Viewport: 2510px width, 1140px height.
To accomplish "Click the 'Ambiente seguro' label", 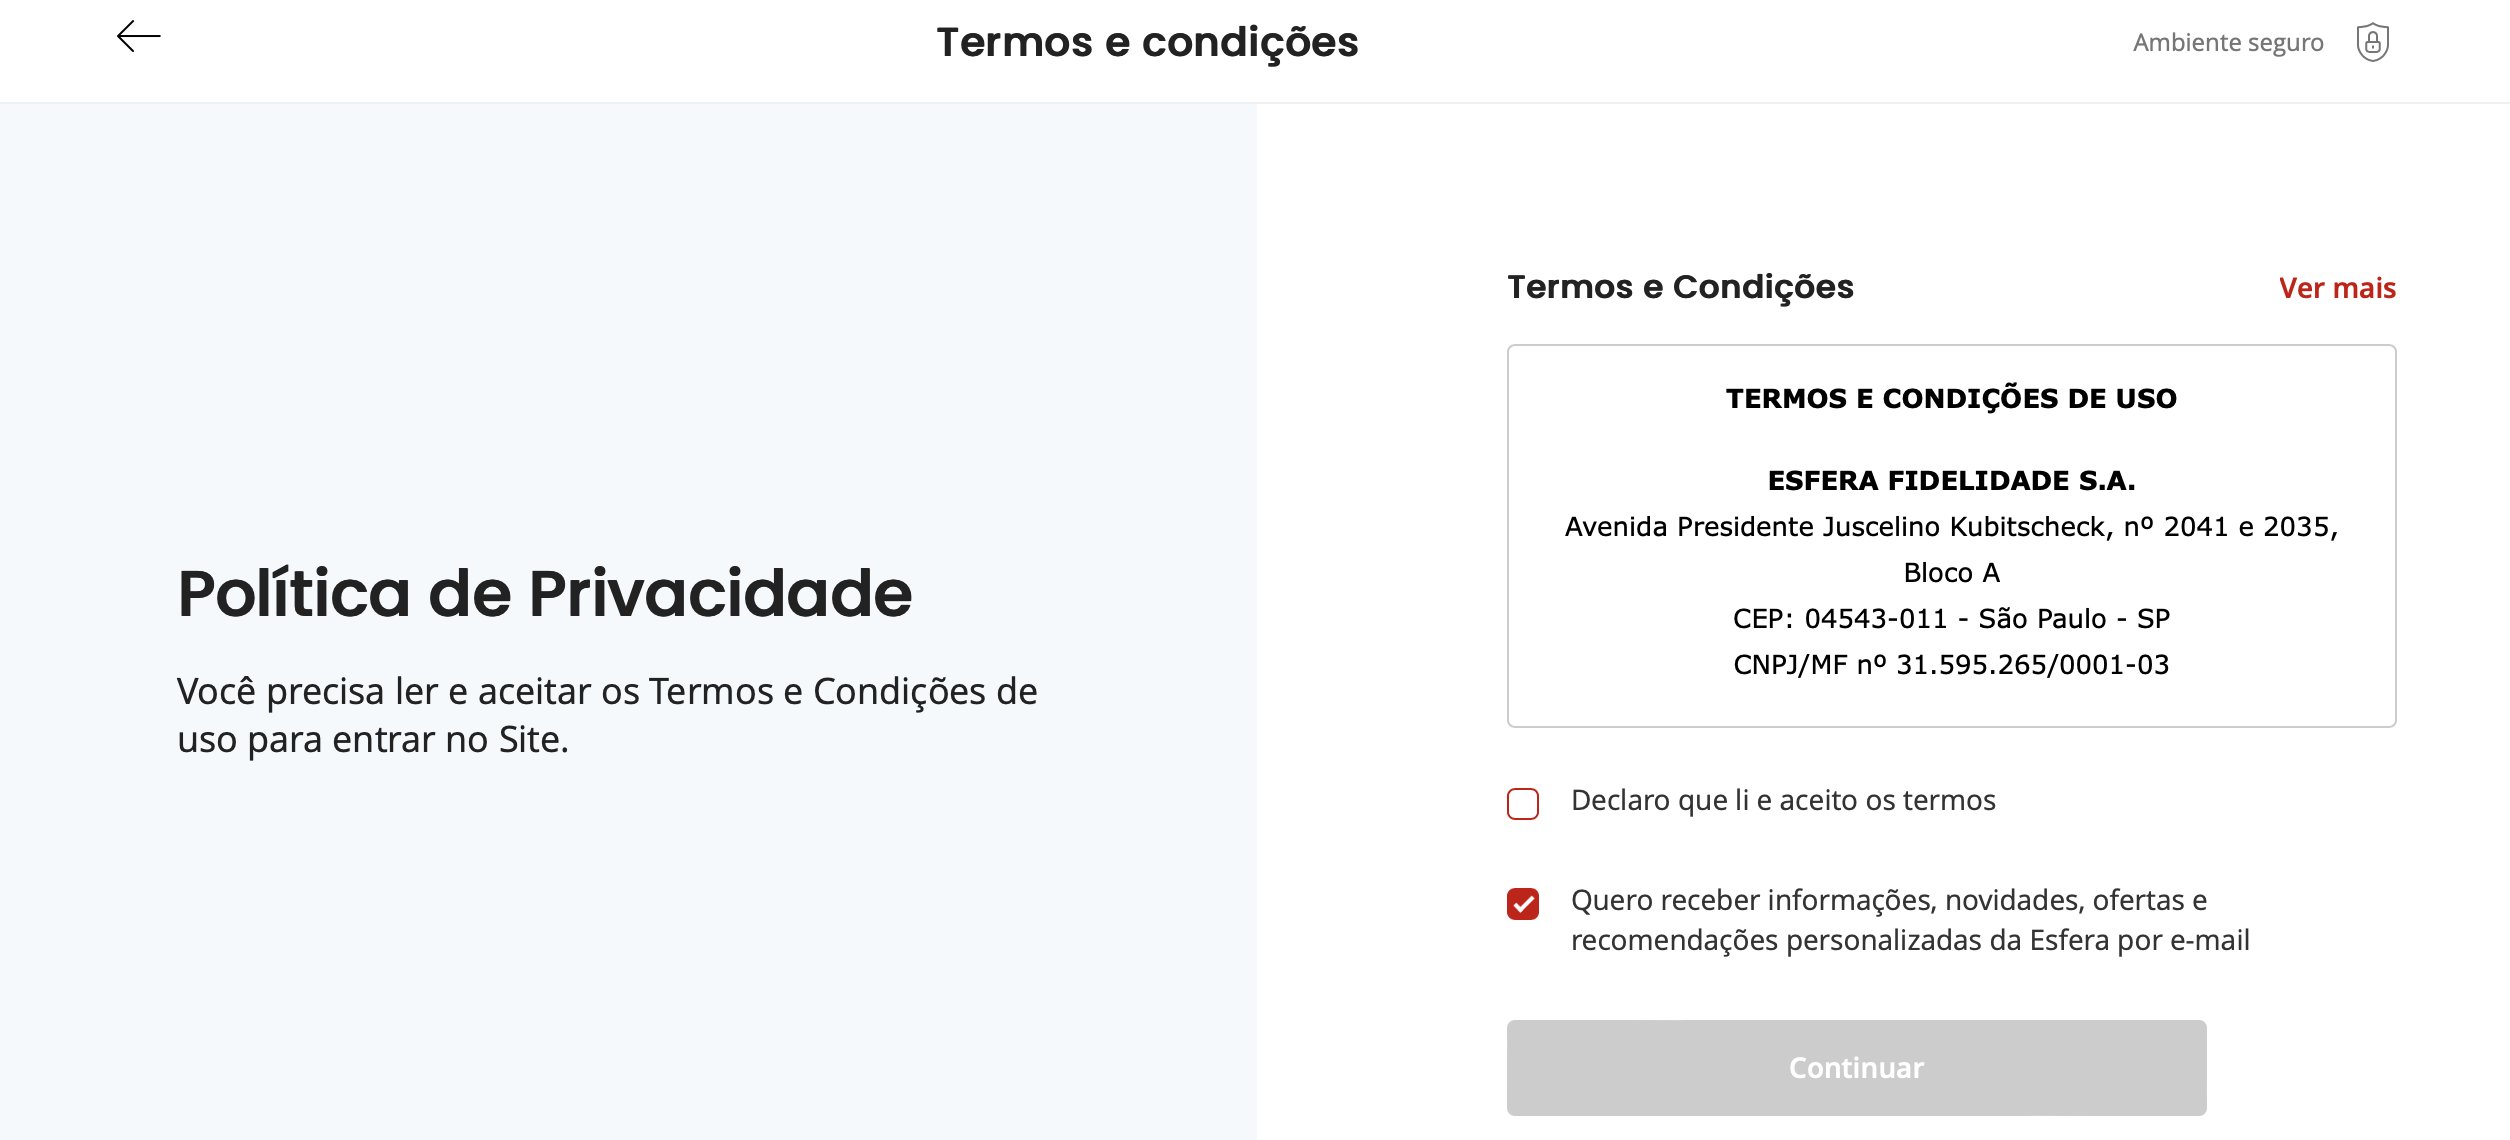I will pyautogui.click(x=2228, y=42).
